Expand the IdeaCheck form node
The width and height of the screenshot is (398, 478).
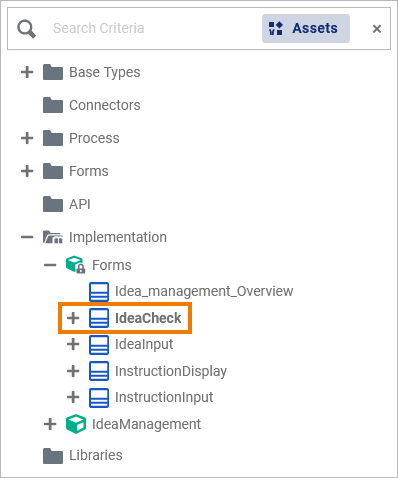tap(73, 318)
